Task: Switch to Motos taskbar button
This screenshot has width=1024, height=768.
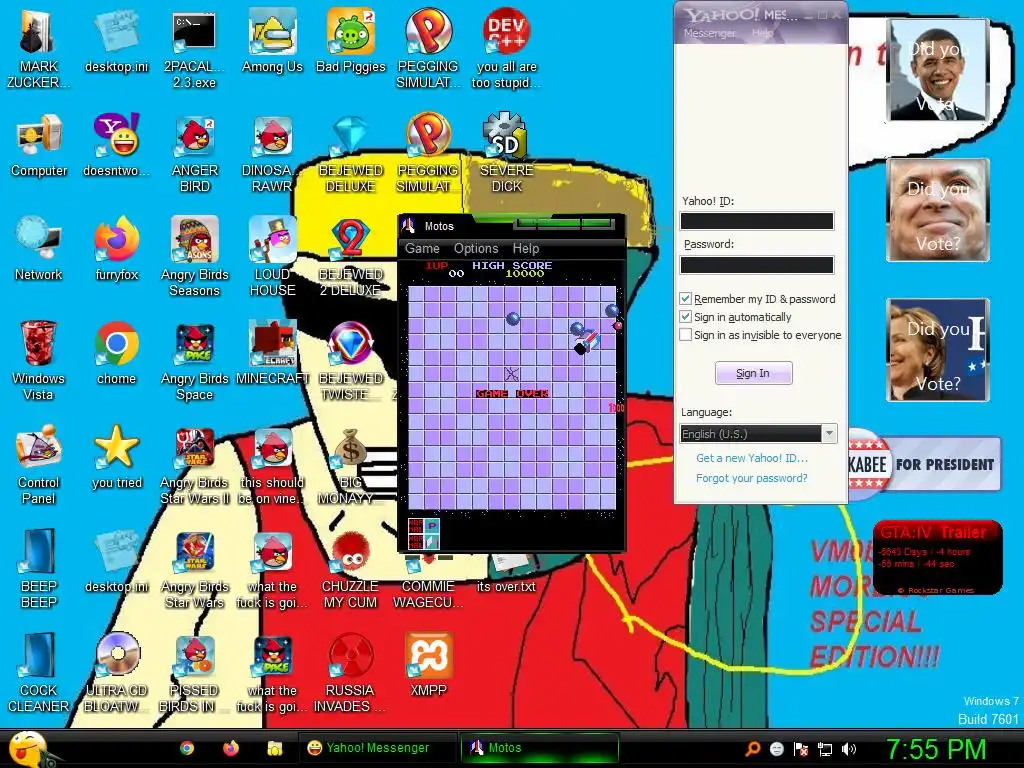Action: [x=539, y=748]
